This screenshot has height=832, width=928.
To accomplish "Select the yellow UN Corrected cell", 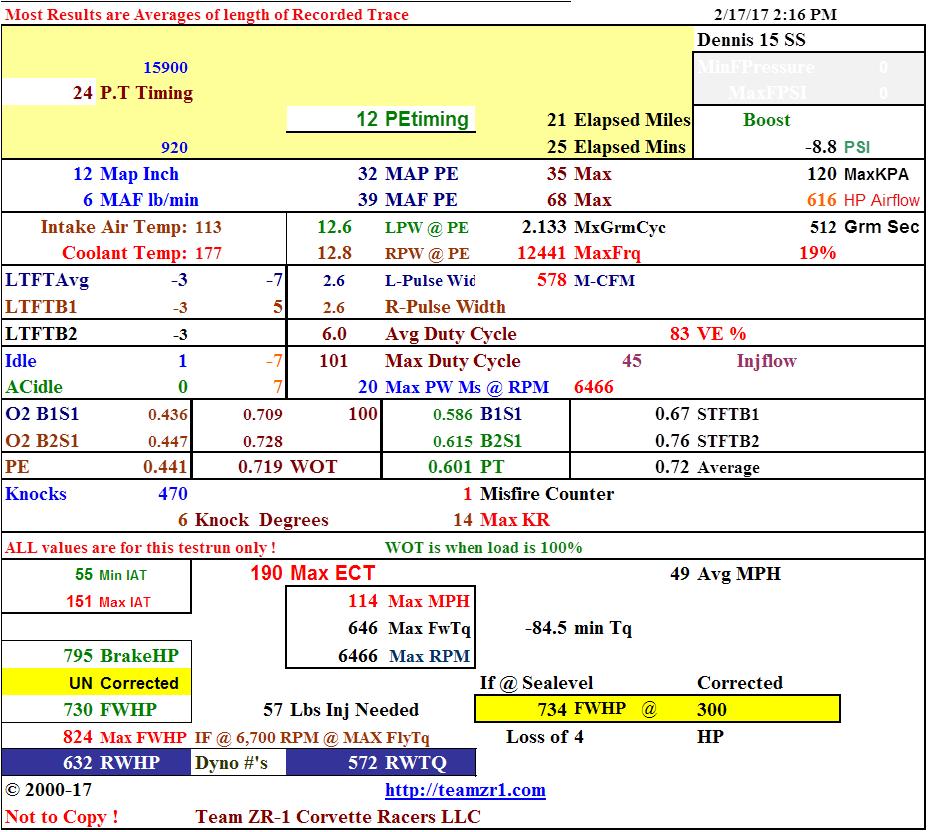I will coord(94,683).
